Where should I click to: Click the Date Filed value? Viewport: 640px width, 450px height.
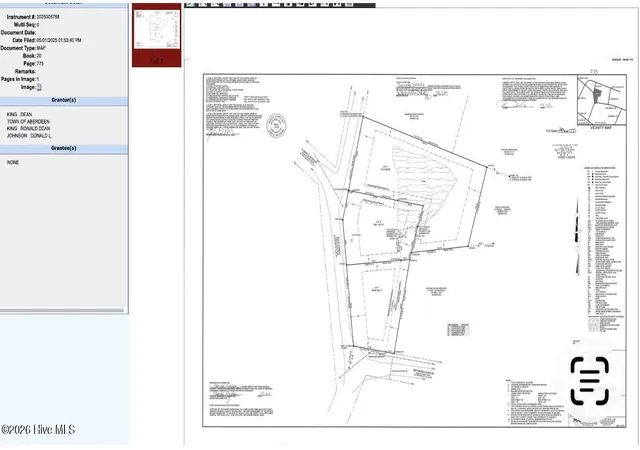point(59,40)
